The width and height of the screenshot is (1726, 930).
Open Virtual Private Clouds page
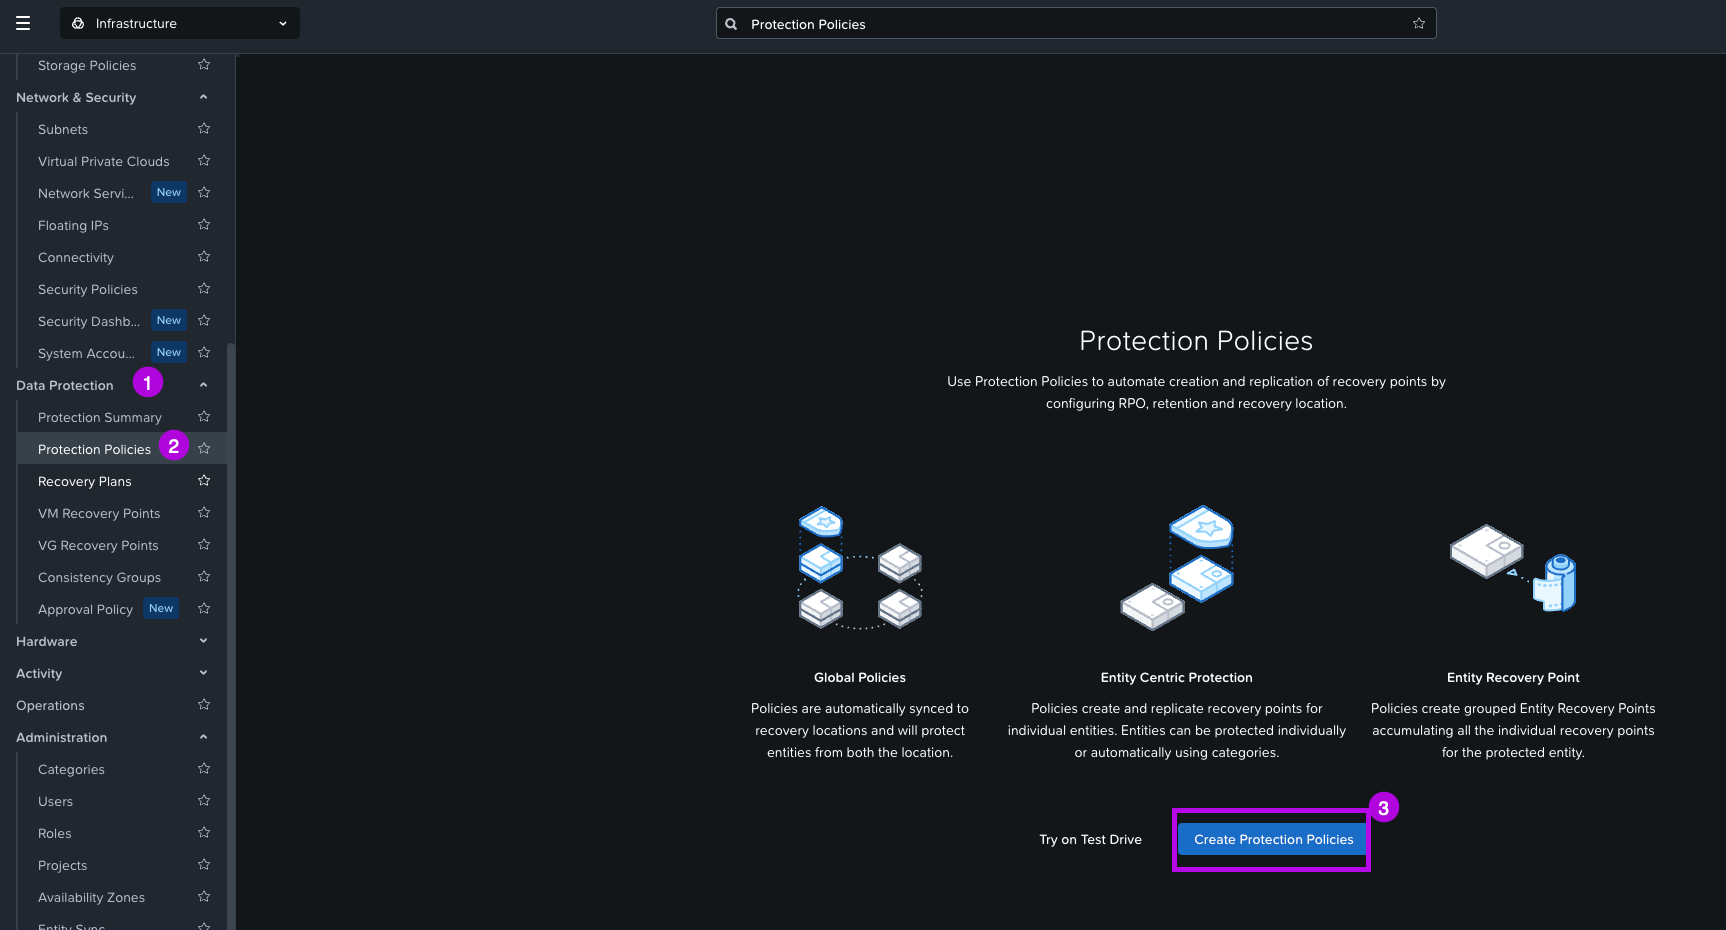tap(104, 161)
